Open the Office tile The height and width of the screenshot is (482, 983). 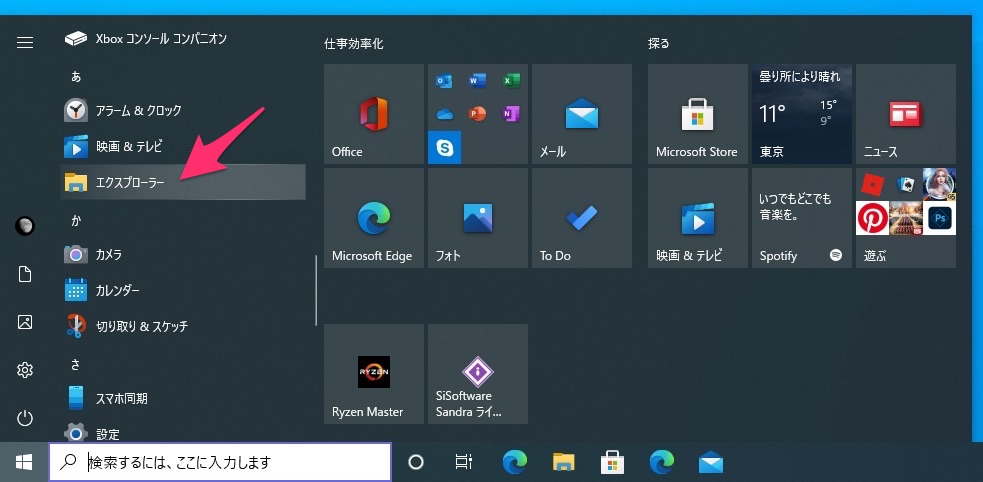pos(374,113)
